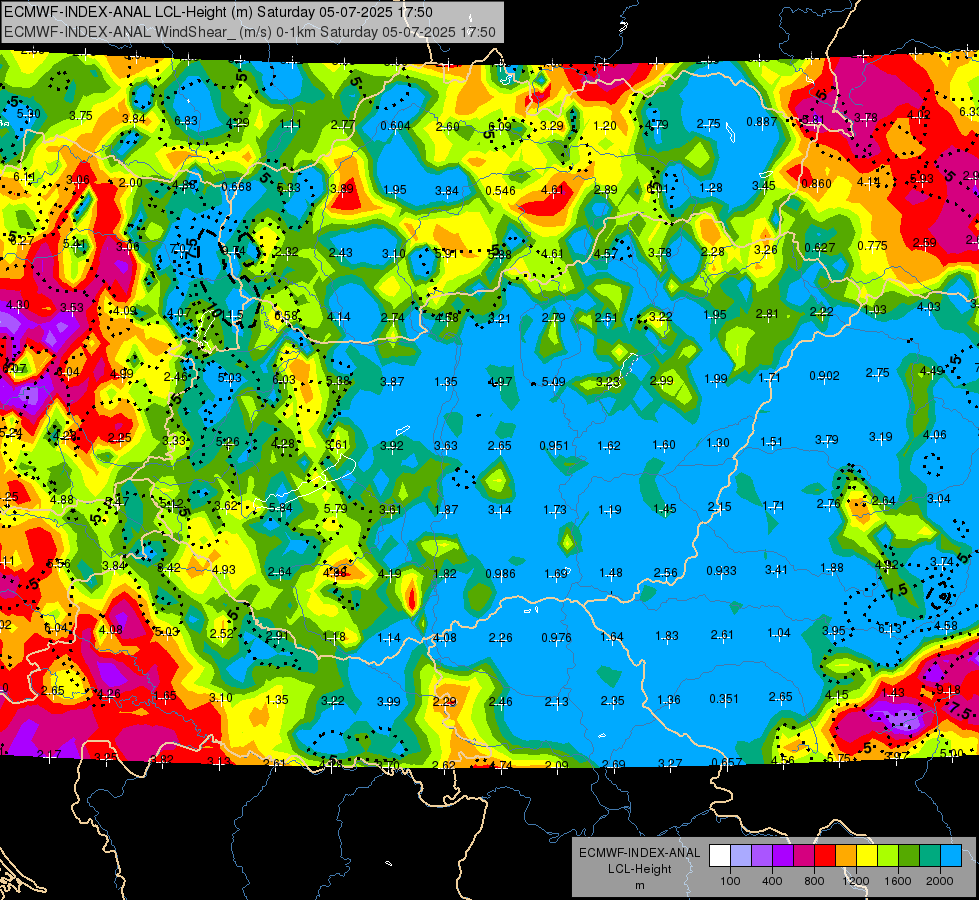Click the wind shear value 5.75

click(838, 758)
